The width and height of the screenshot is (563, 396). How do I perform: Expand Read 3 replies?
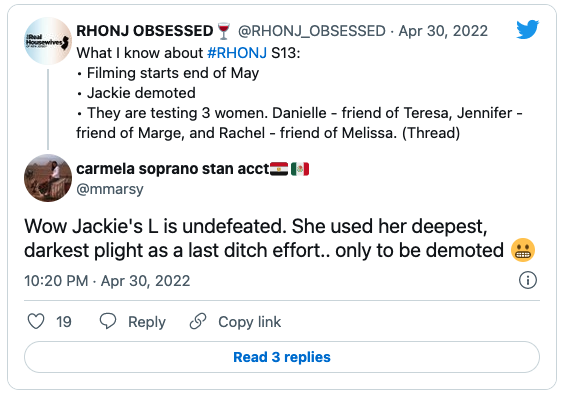(282, 357)
